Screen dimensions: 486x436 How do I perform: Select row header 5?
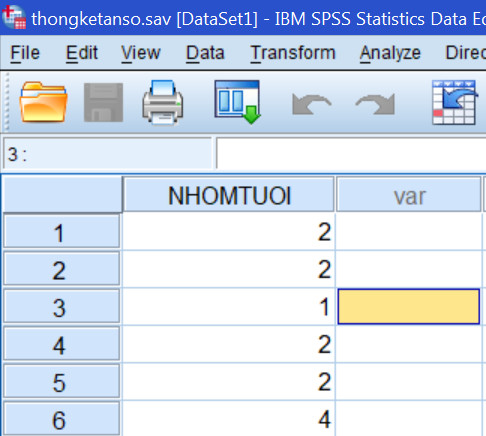61,381
